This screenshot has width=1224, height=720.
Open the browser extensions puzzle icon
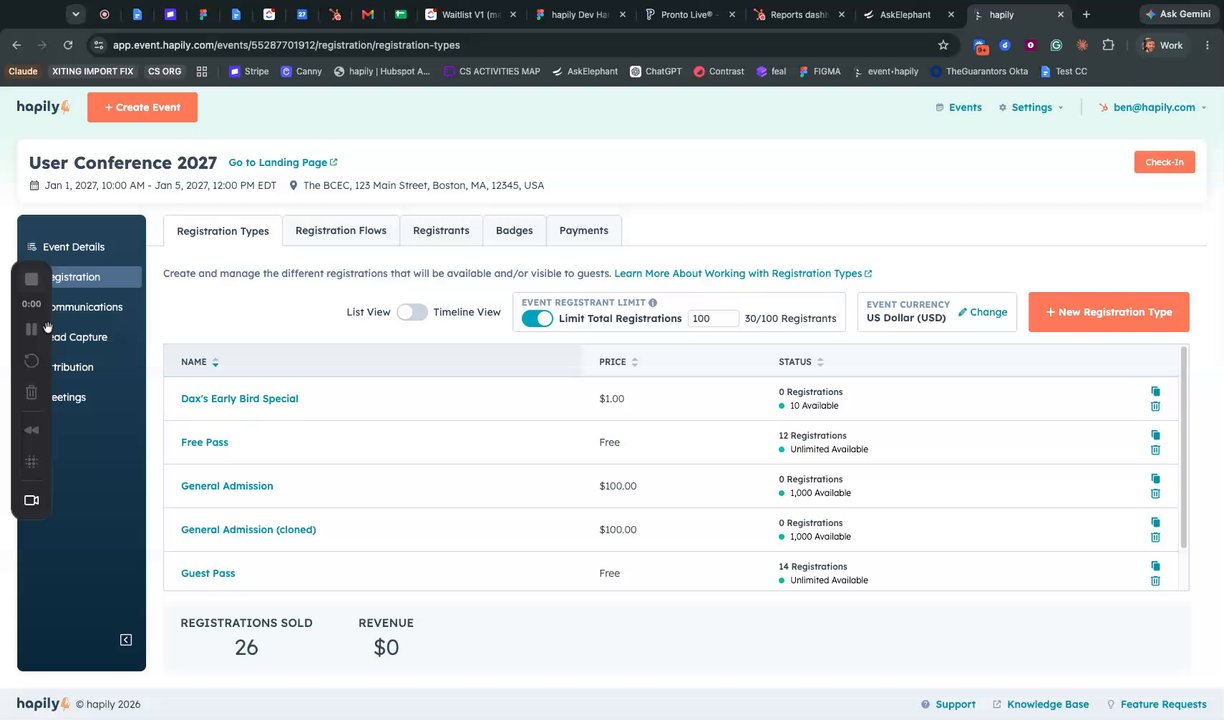(x=1108, y=45)
